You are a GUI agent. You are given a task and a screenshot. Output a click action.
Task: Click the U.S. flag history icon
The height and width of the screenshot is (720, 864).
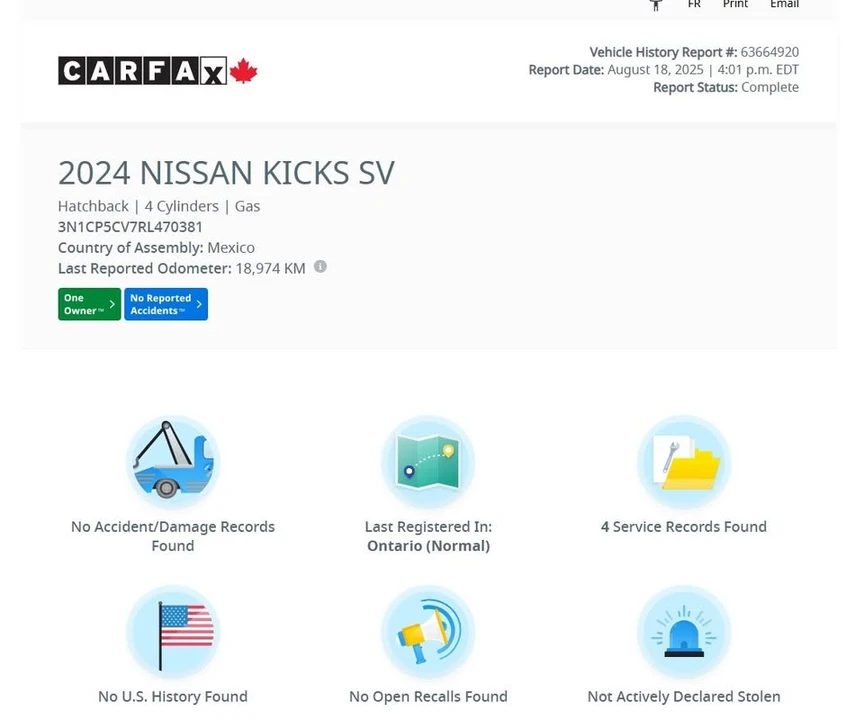[x=173, y=632]
